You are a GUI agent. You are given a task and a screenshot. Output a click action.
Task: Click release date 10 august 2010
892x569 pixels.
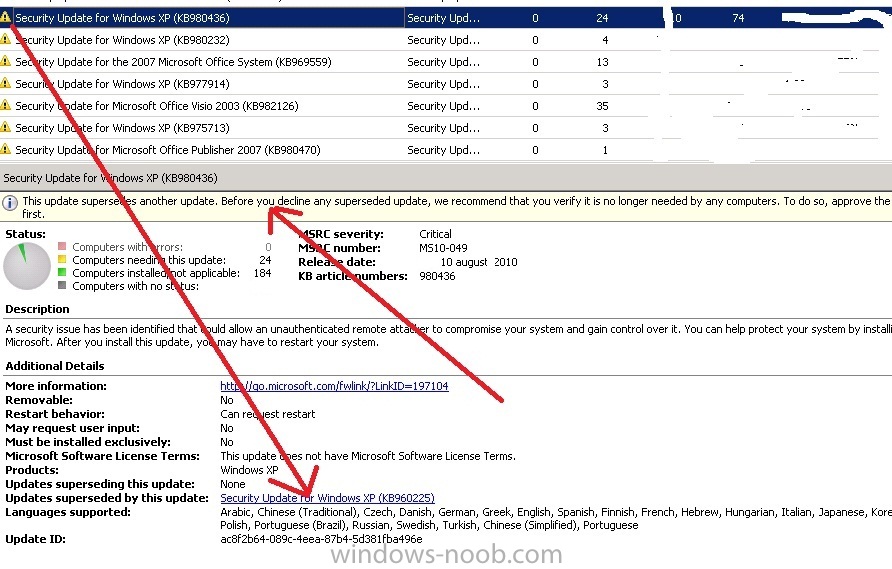pyautogui.click(x=478, y=262)
